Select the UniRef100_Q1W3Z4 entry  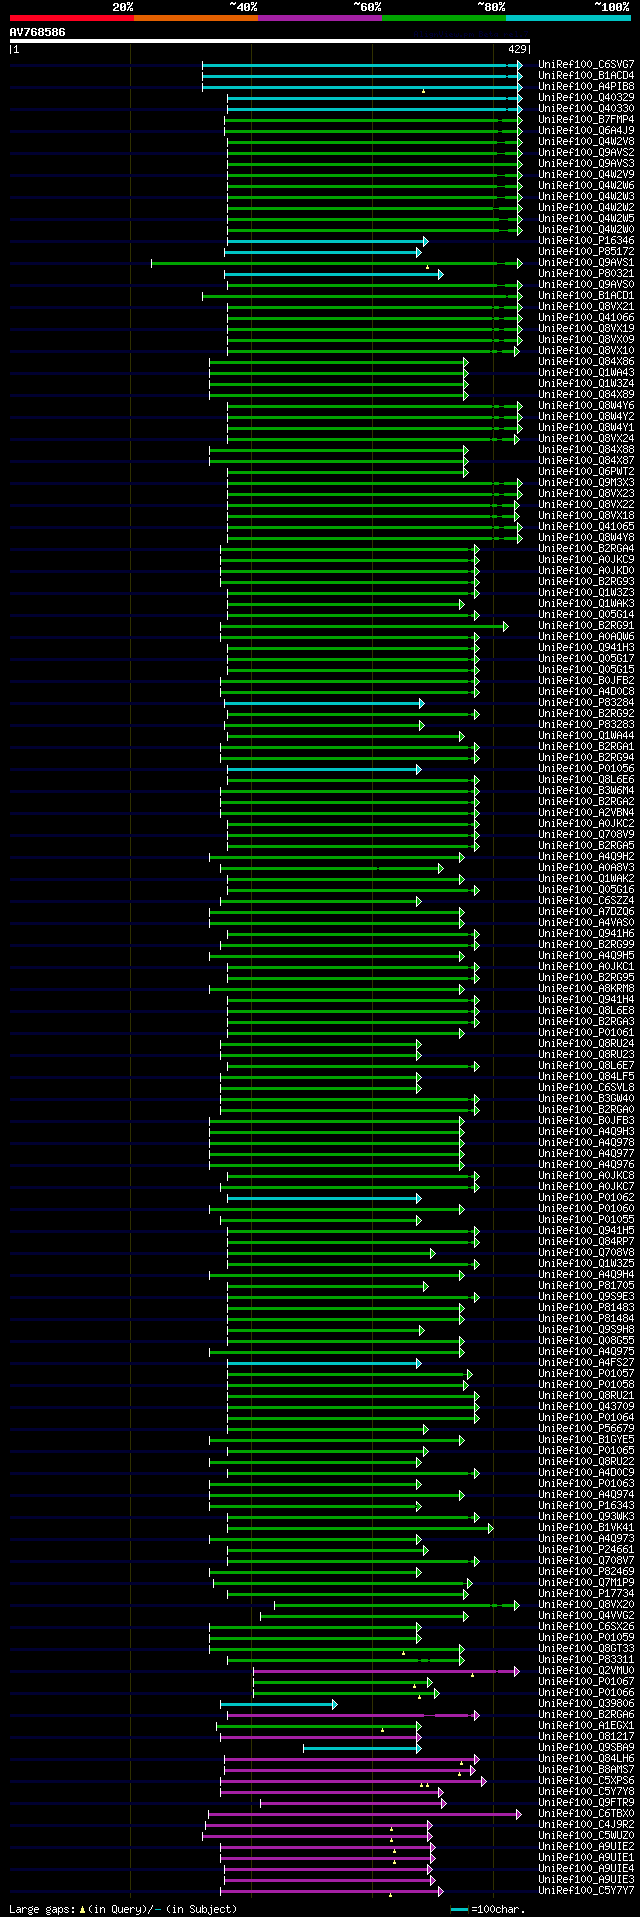coord(586,383)
